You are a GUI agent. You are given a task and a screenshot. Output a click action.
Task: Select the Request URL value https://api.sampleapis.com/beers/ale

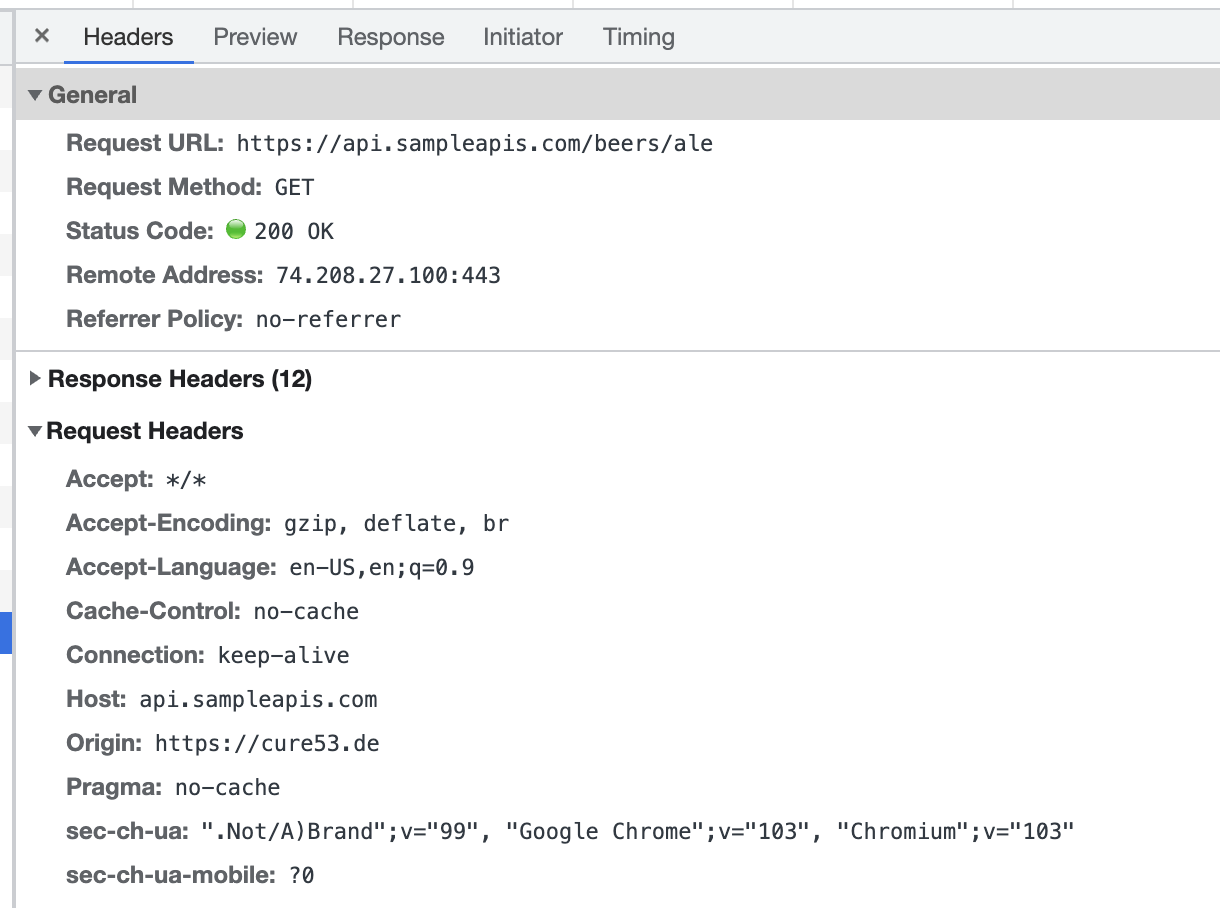pos(475,143)
